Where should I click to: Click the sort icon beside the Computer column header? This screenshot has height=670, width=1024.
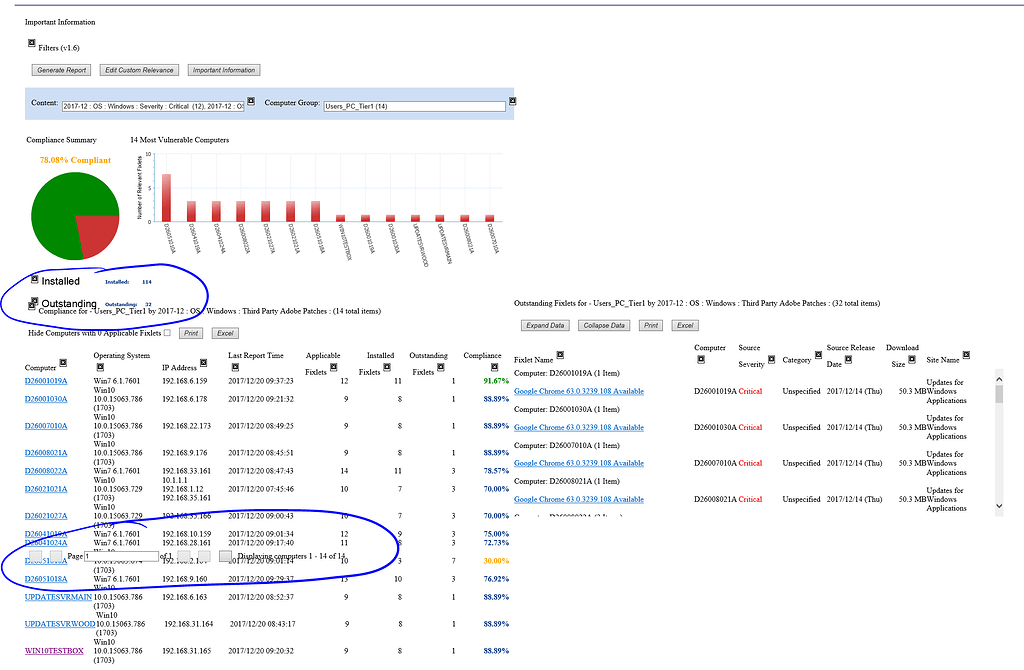coord(63,362)
